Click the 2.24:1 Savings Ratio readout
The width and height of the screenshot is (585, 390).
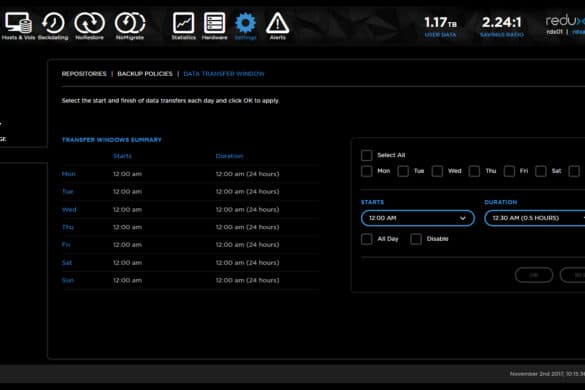point(501,26)
